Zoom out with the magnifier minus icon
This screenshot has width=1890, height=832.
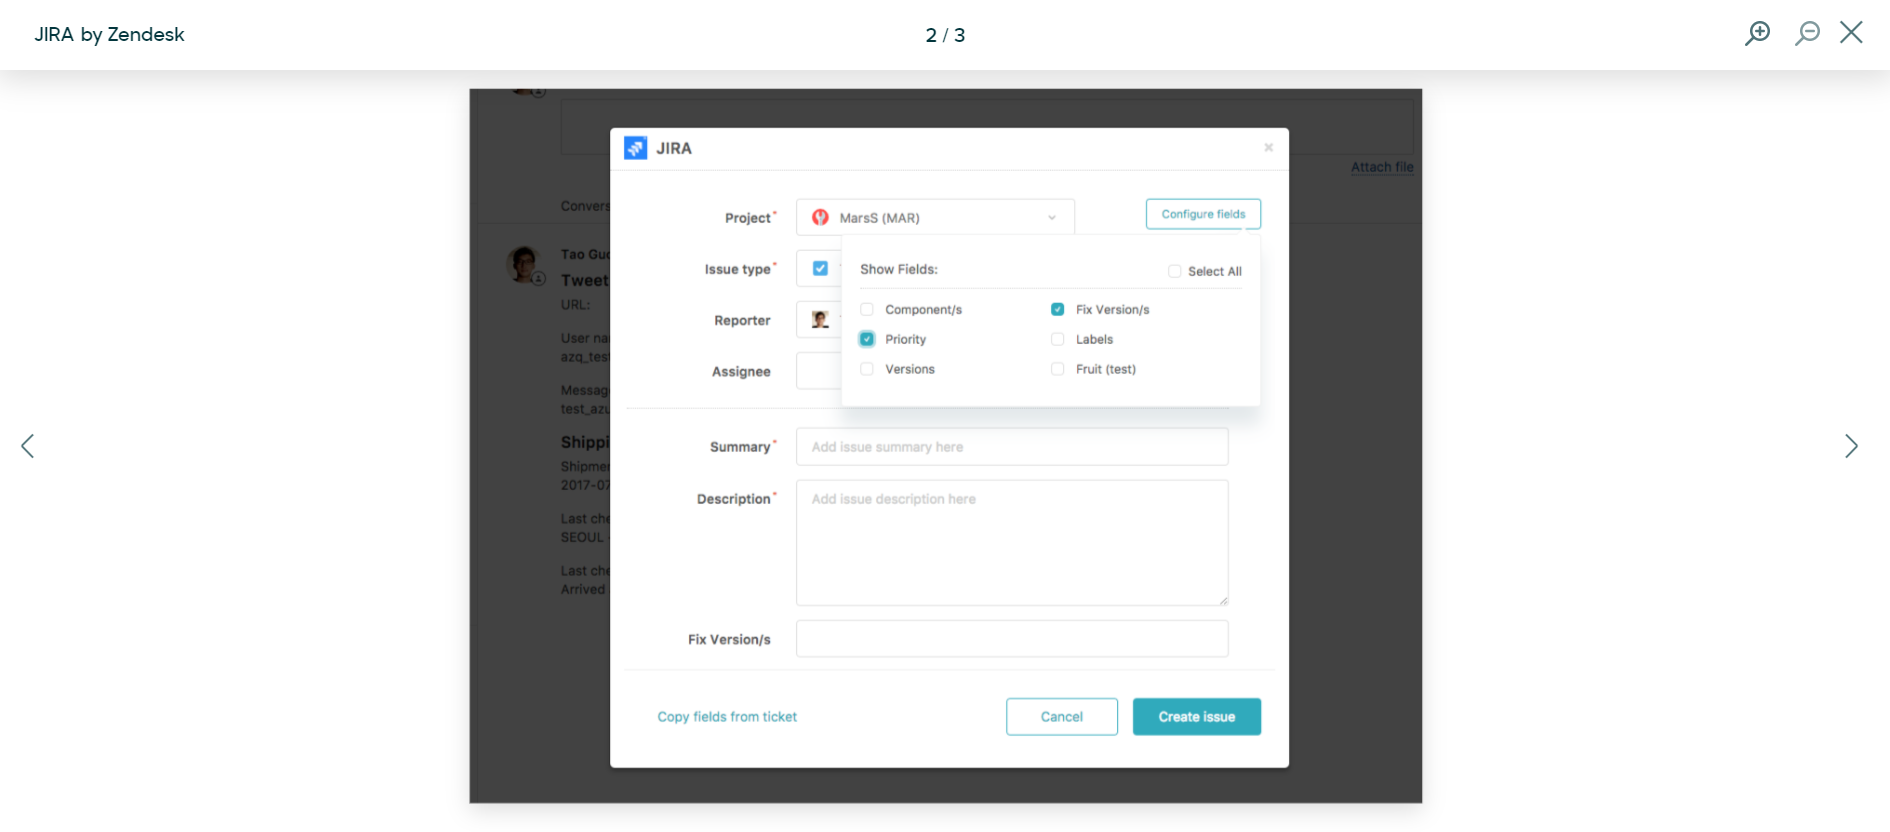tap(1807, 33)
